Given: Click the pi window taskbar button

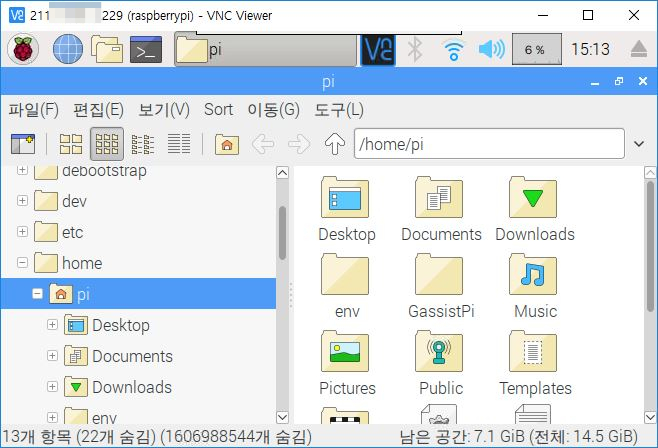Looking at the screenshot, I should click(265, 49).
